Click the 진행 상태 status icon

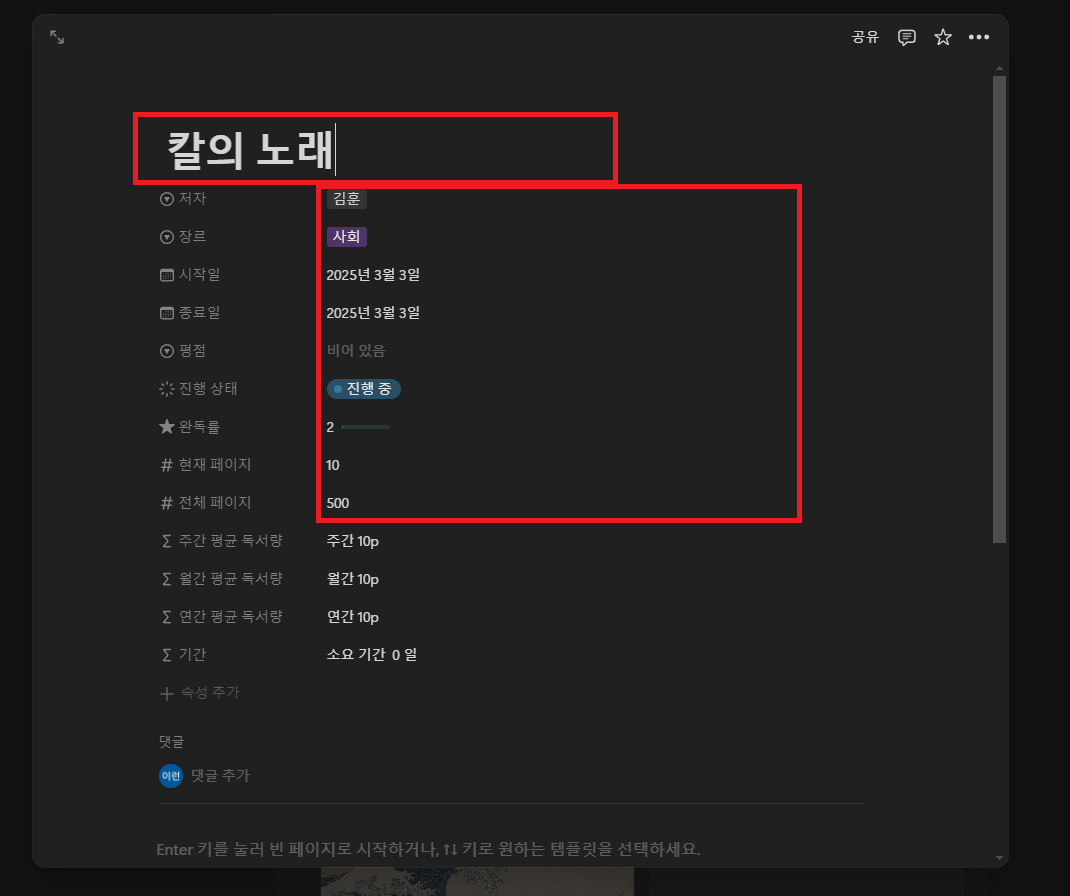click(167, 389)
